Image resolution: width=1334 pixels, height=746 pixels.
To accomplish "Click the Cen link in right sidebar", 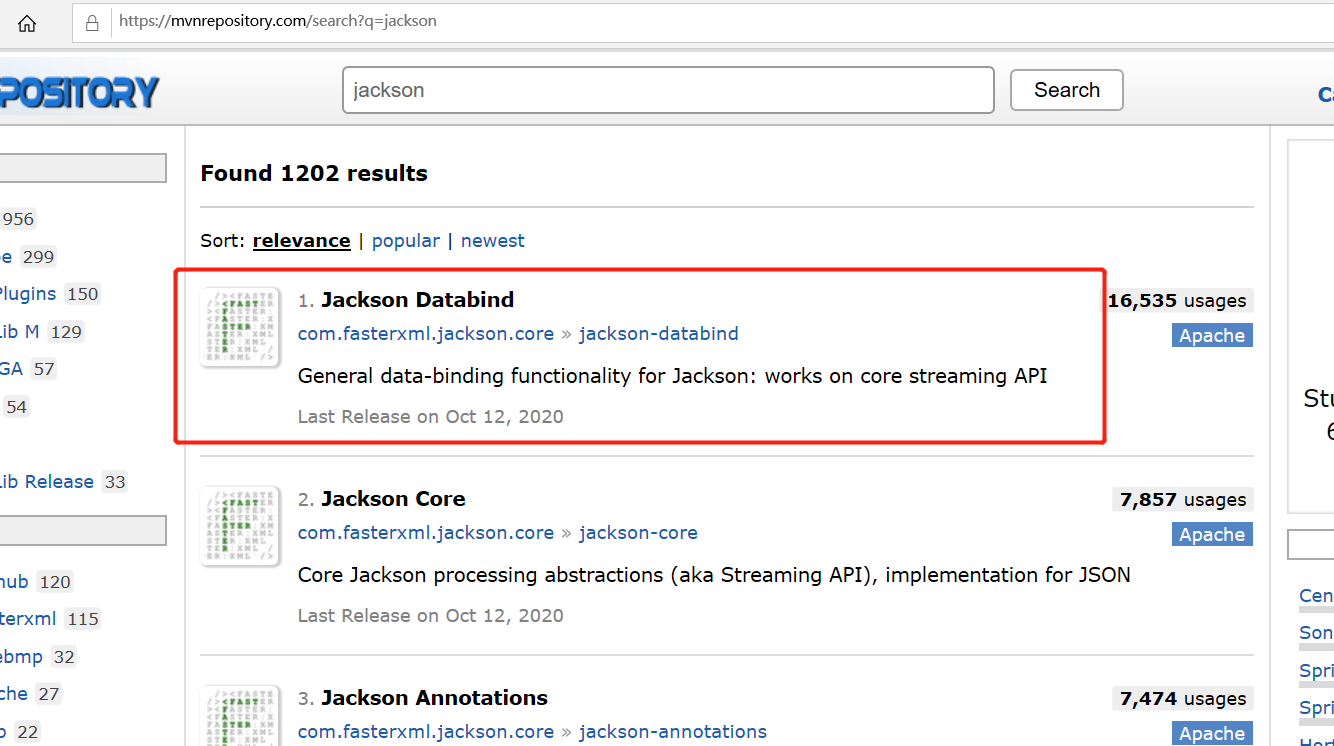I will (1316, 596).
